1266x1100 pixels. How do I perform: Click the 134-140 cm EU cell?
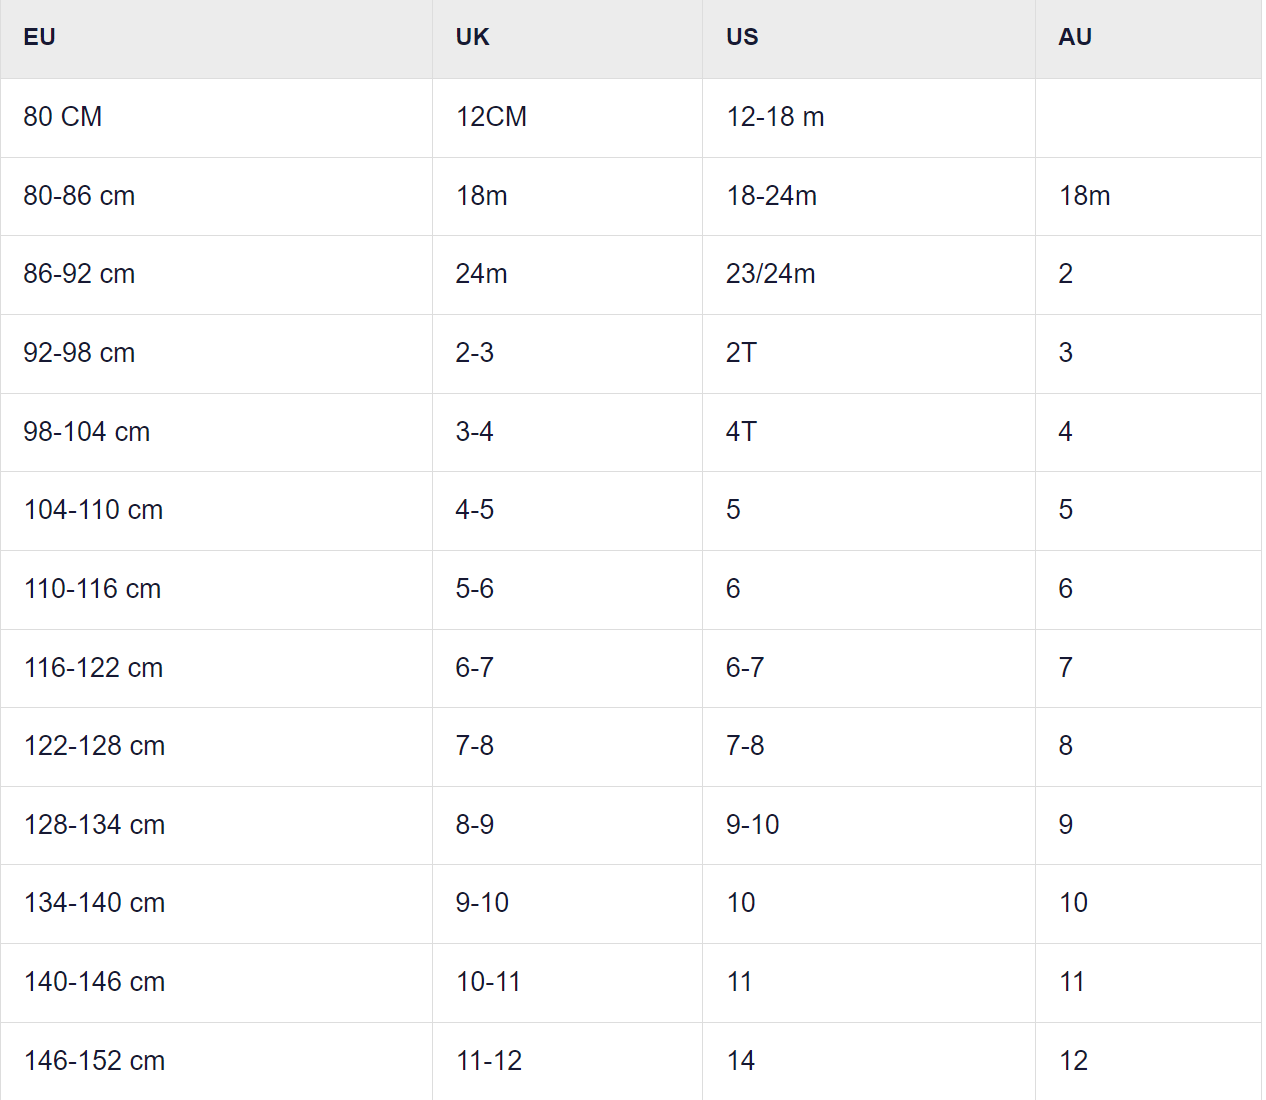pyautogui.click(x=94, y=903)
